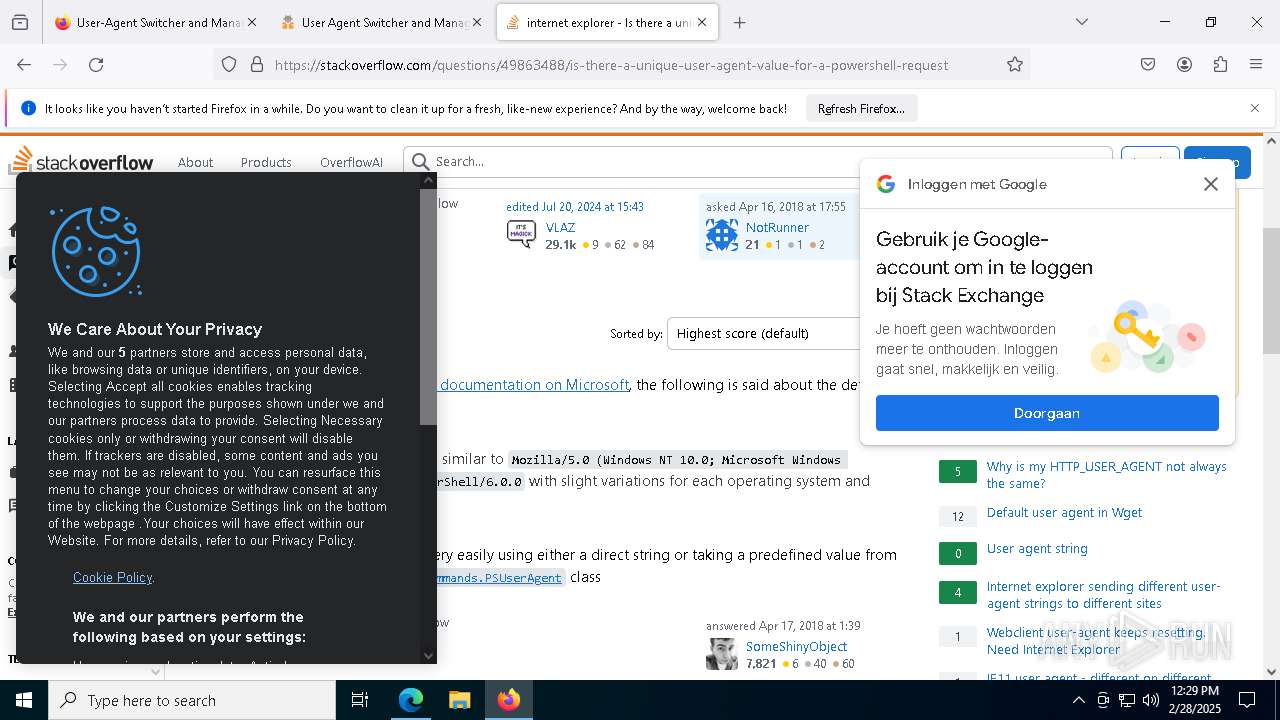Launch Microsoft Edge from the taskbar
This screenshot has height=720, width=1280.
tap(411, 700)
